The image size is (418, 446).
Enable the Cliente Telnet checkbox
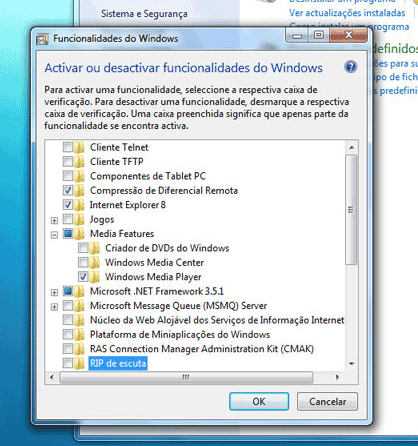[68, 147]
